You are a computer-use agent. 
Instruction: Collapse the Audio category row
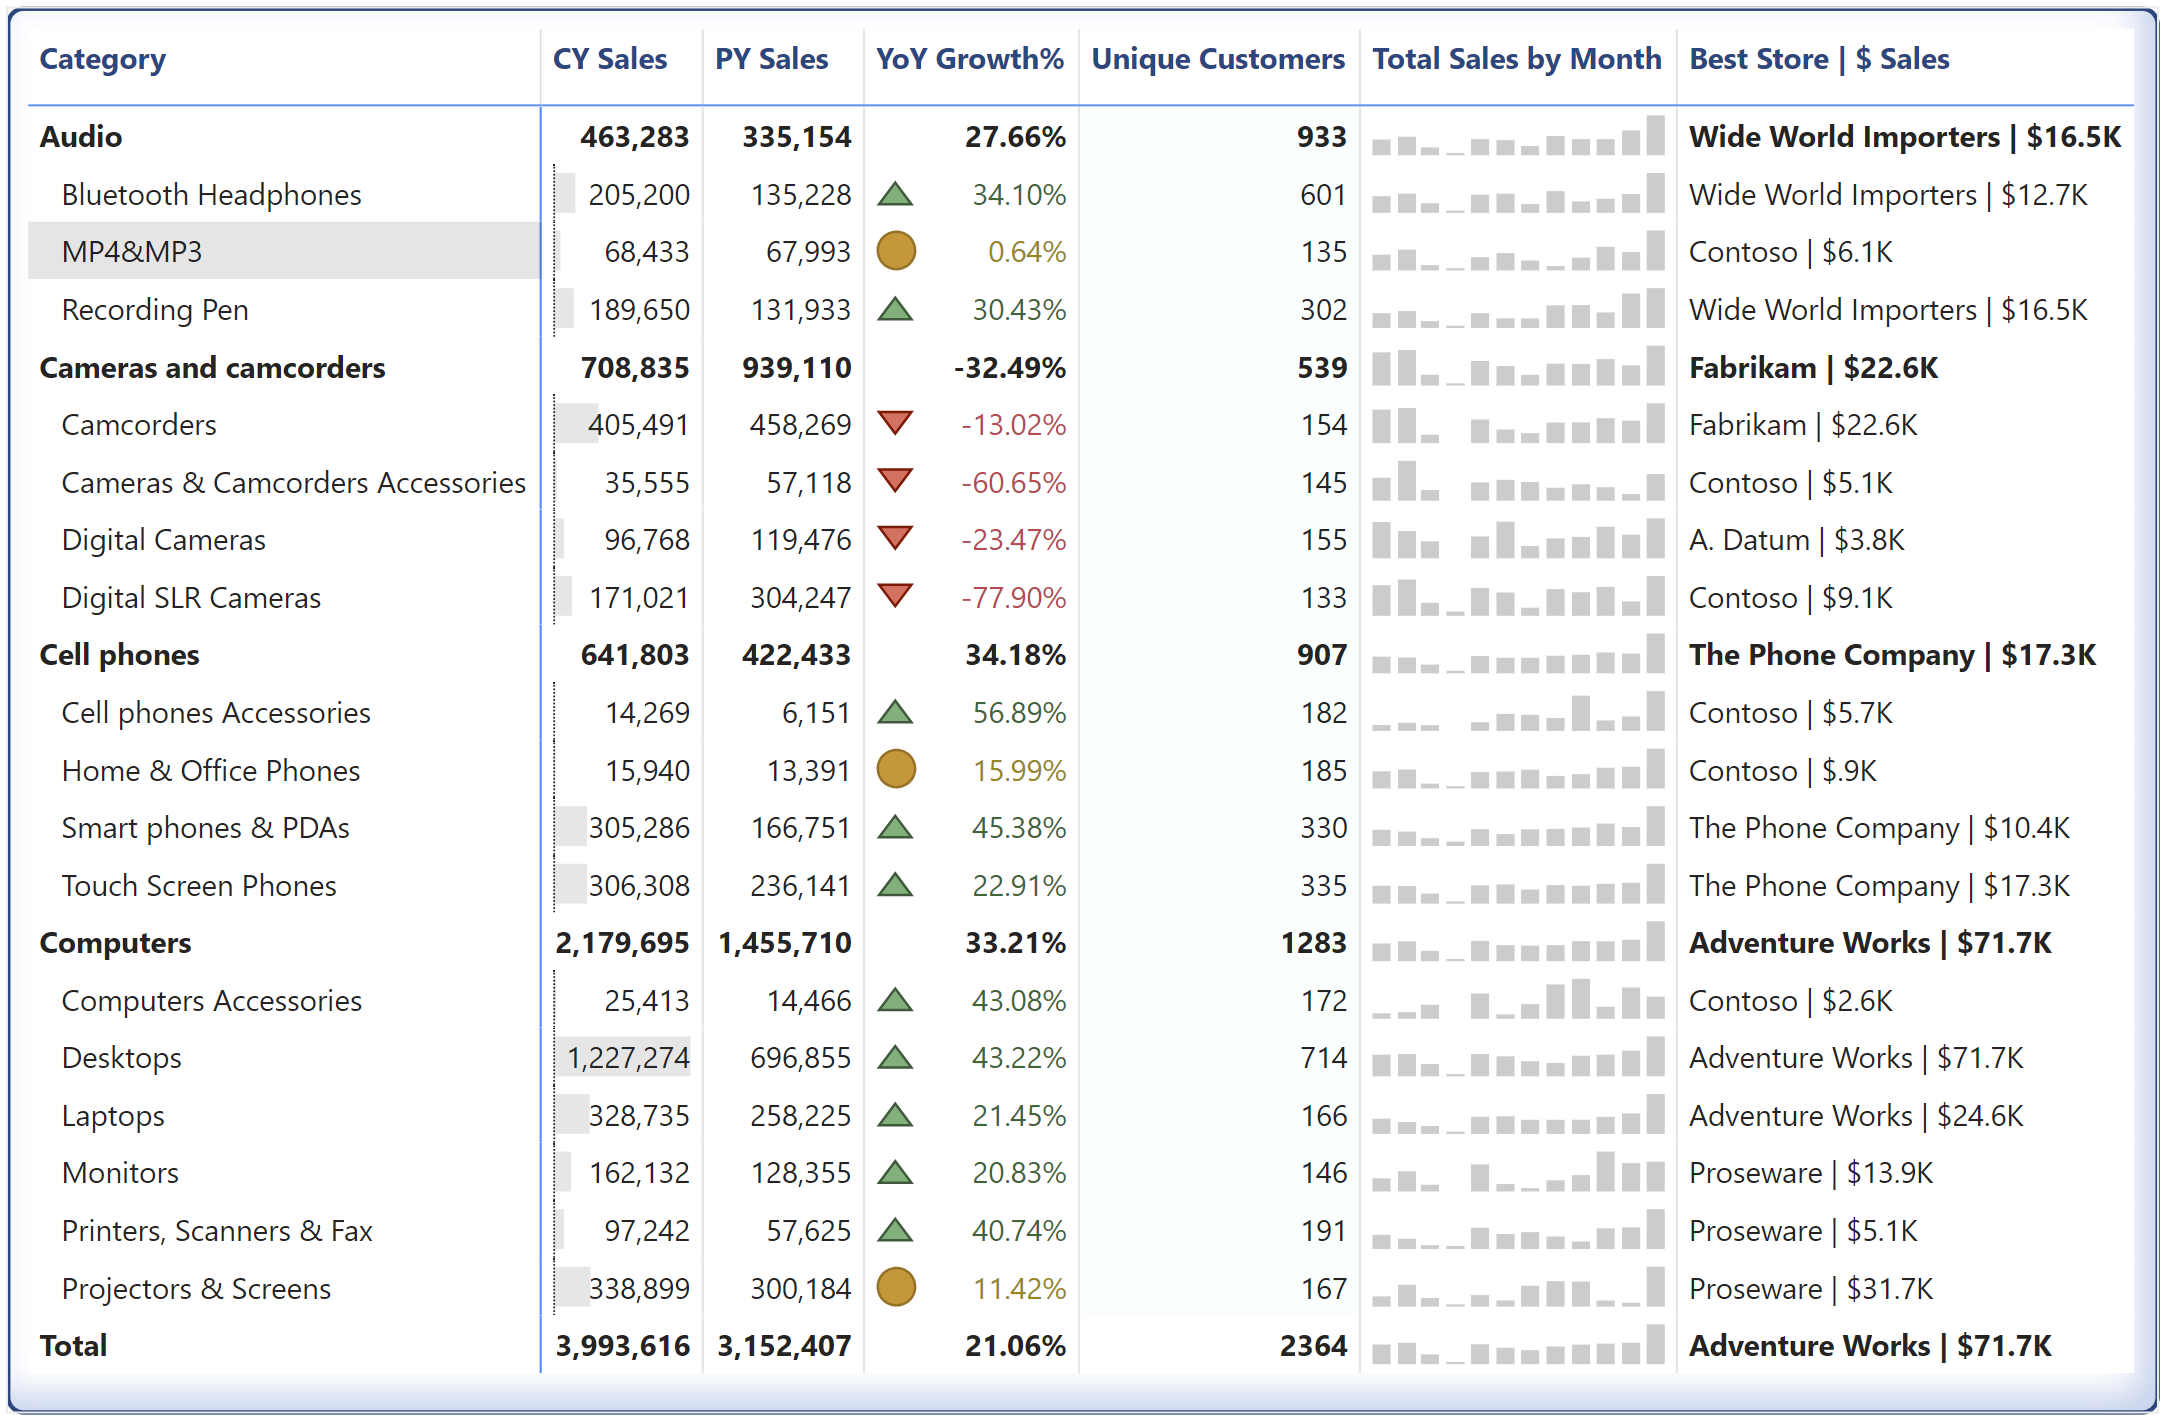(x=80, y=137)
